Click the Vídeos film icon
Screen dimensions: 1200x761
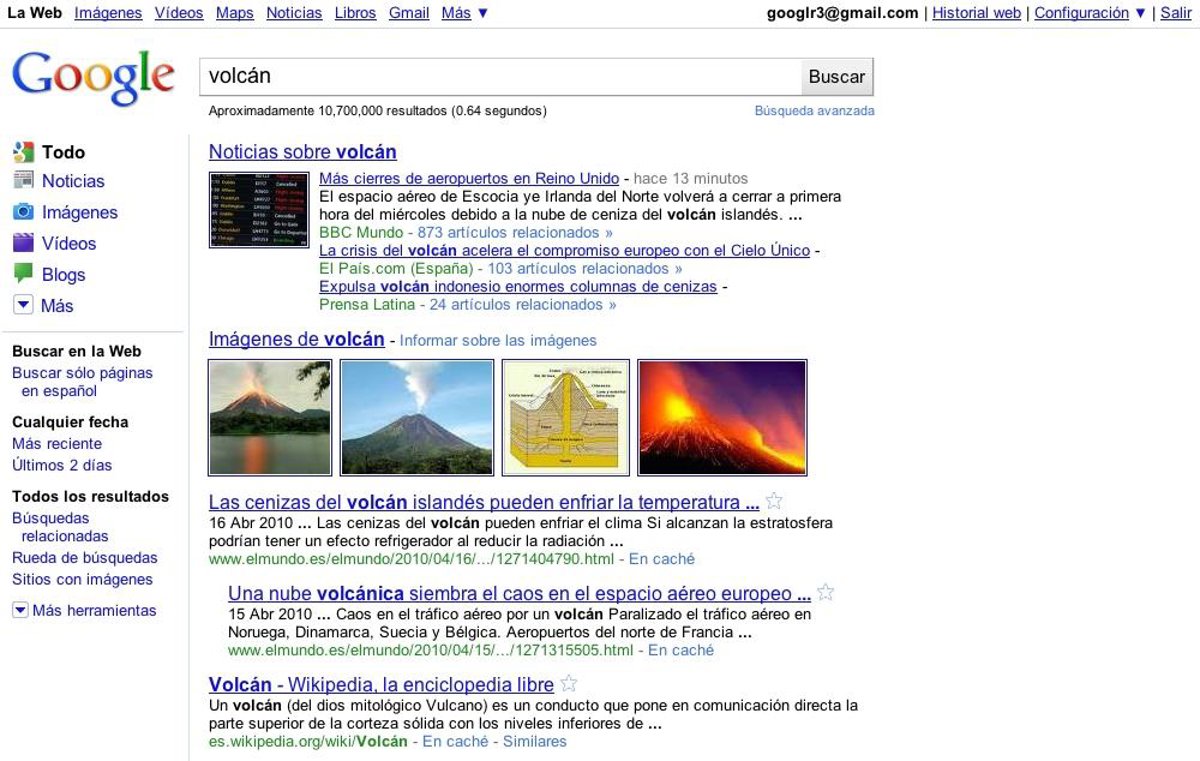click(x=23, y=243)
